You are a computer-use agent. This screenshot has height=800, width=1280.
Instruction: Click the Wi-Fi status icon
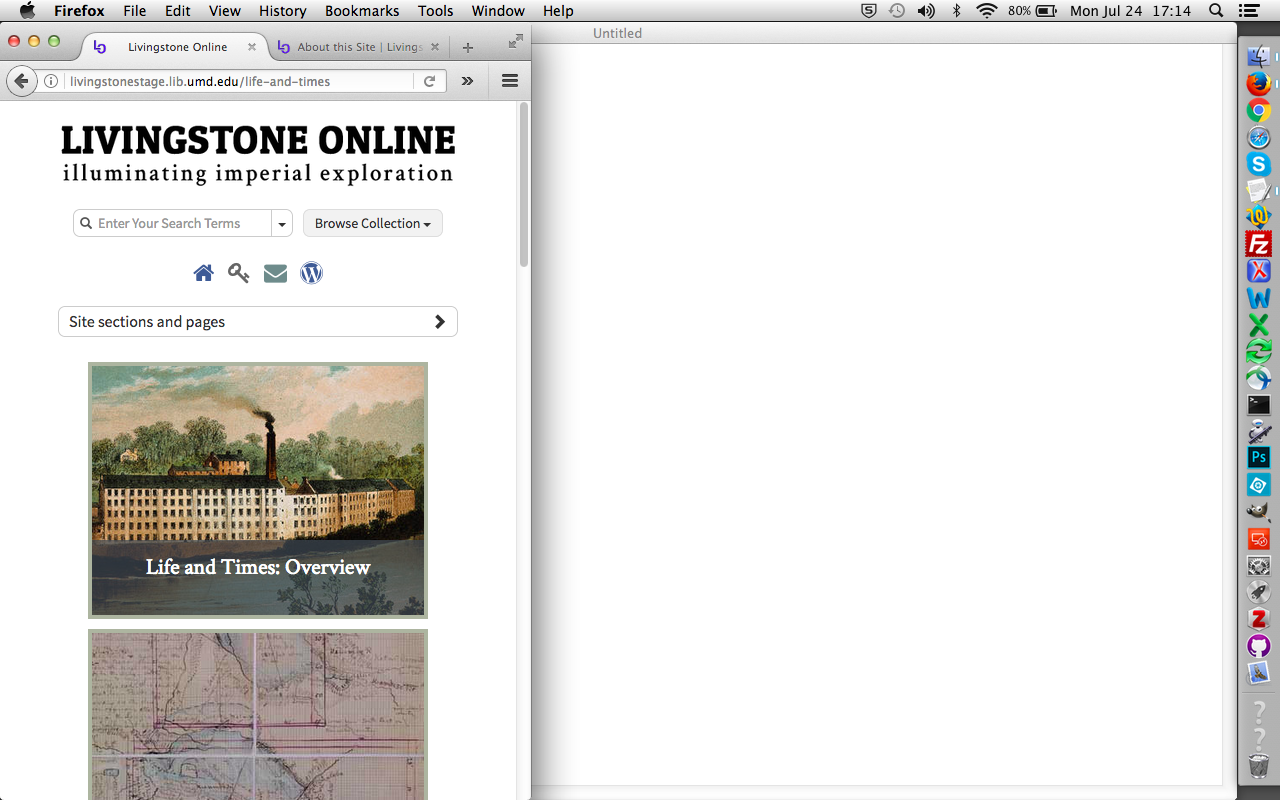pos(987,11)
